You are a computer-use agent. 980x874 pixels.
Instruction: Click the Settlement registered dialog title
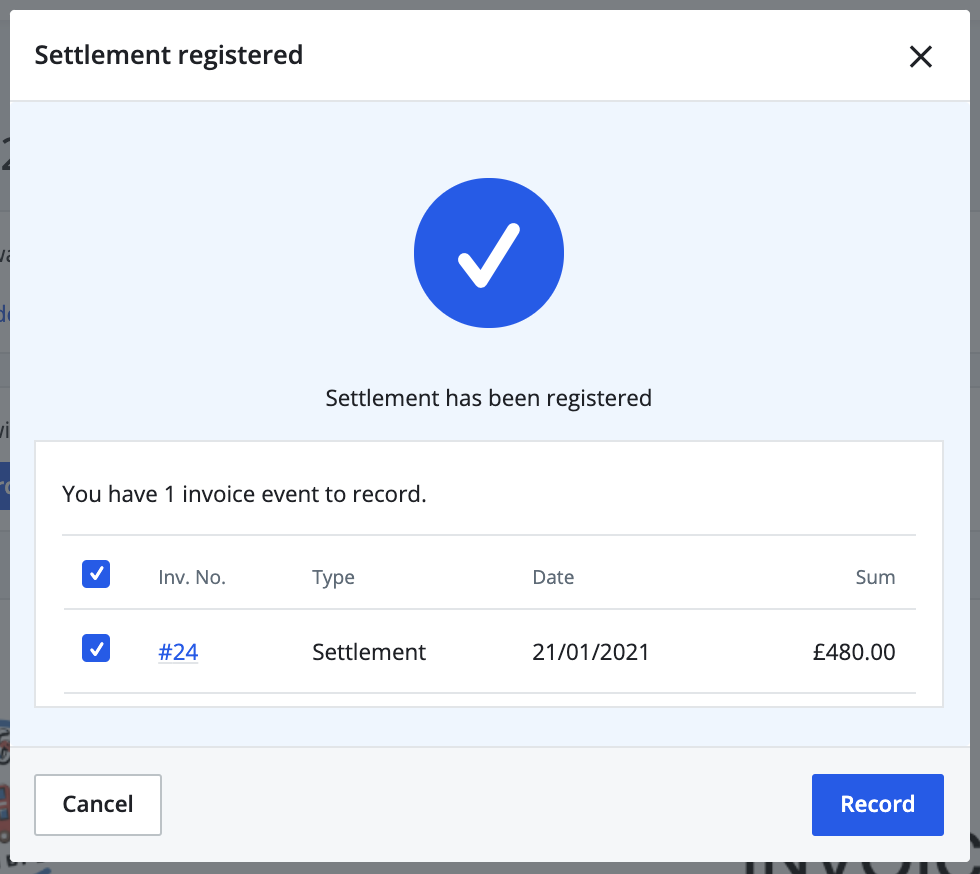[169, 55]
